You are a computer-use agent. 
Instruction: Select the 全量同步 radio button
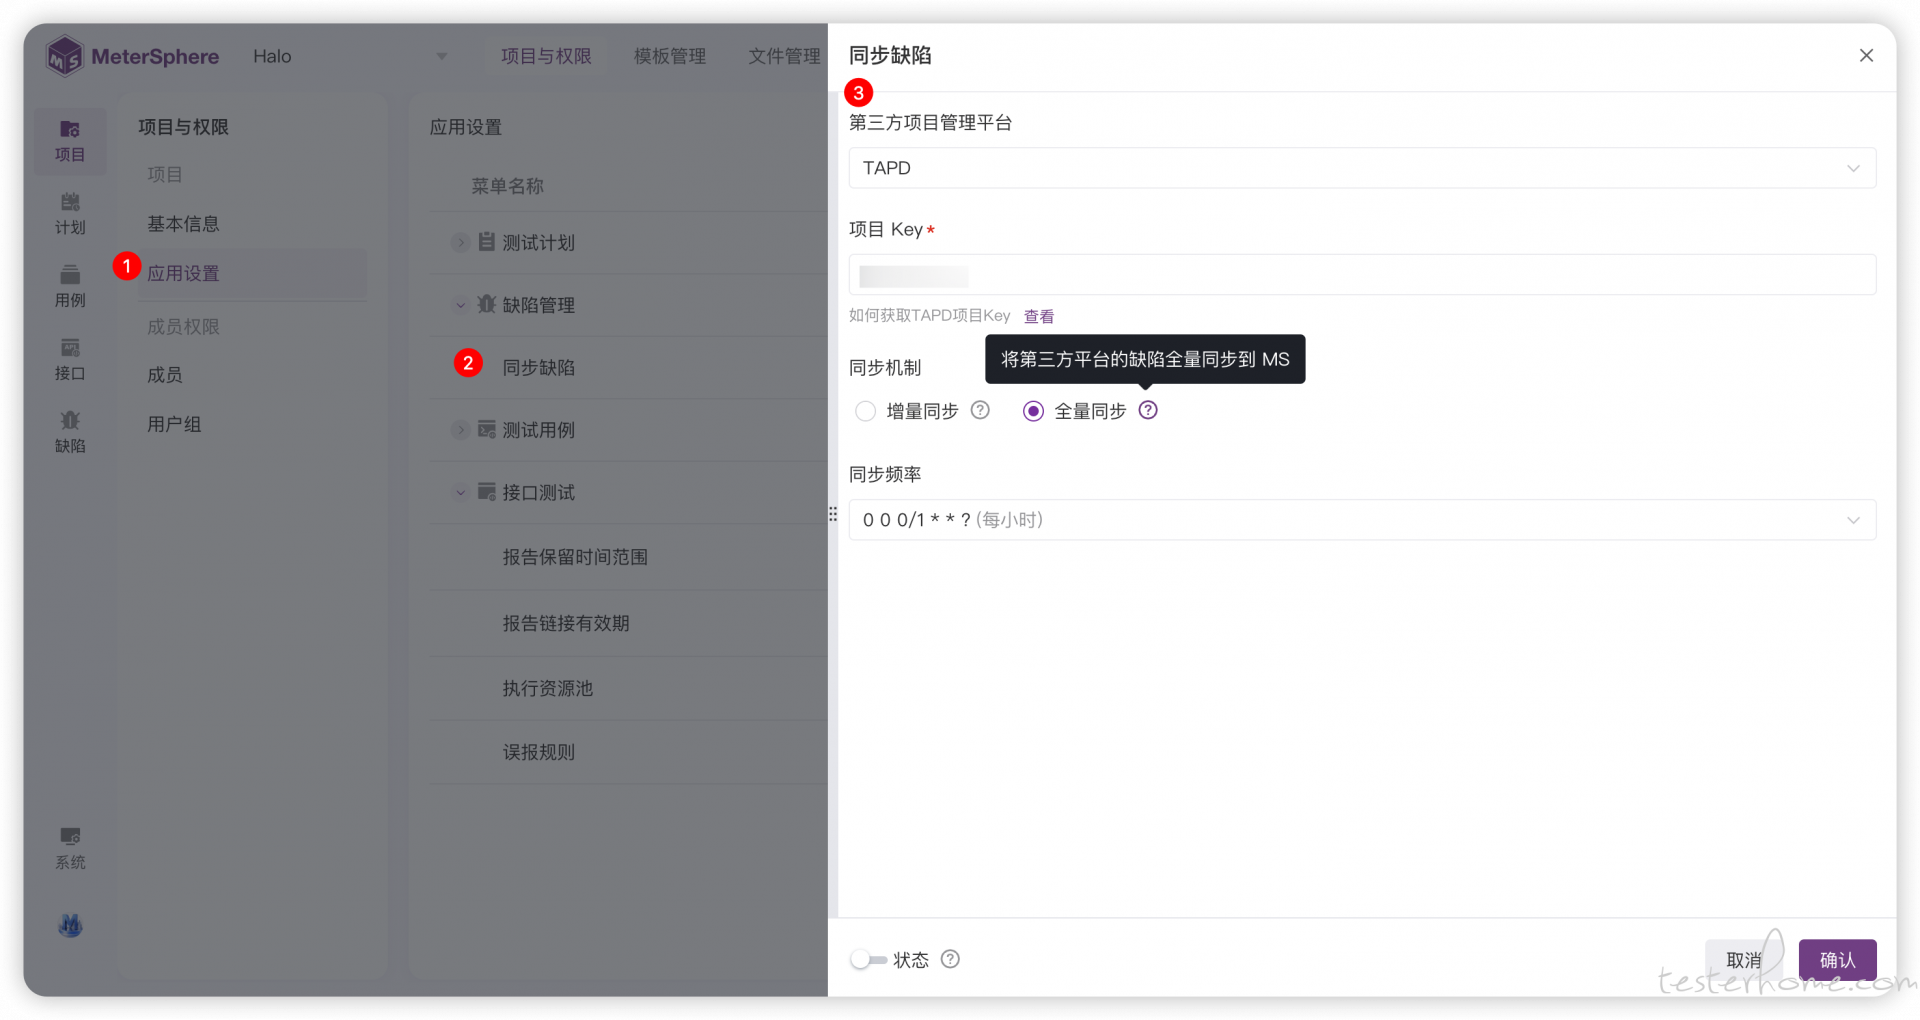click(x=1034, y=411)
